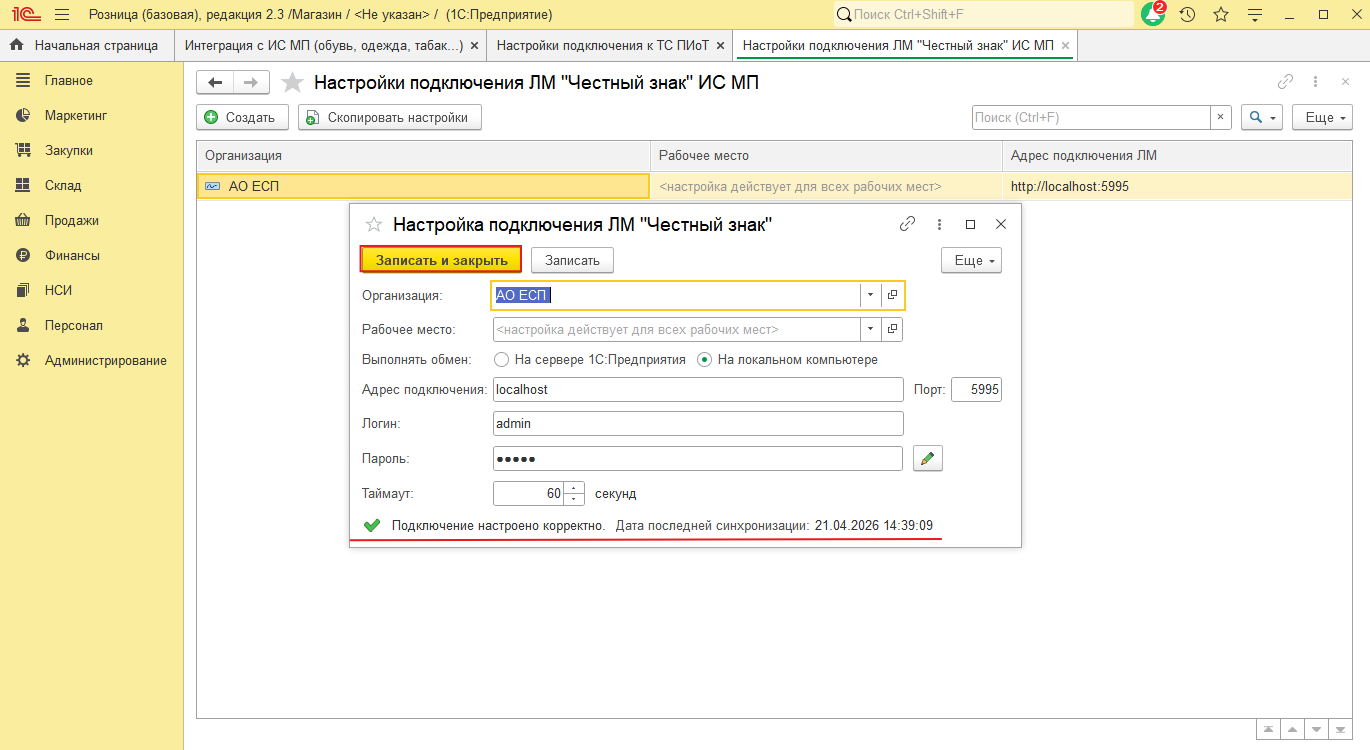The image size is (1370, 750).
Task: Open the Администрирование section
Action: (x=106, y=361)
